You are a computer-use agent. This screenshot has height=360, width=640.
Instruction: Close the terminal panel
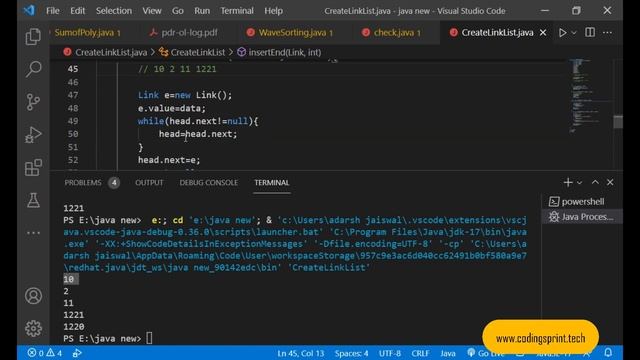pyautogui.click(x=610, y=182)
